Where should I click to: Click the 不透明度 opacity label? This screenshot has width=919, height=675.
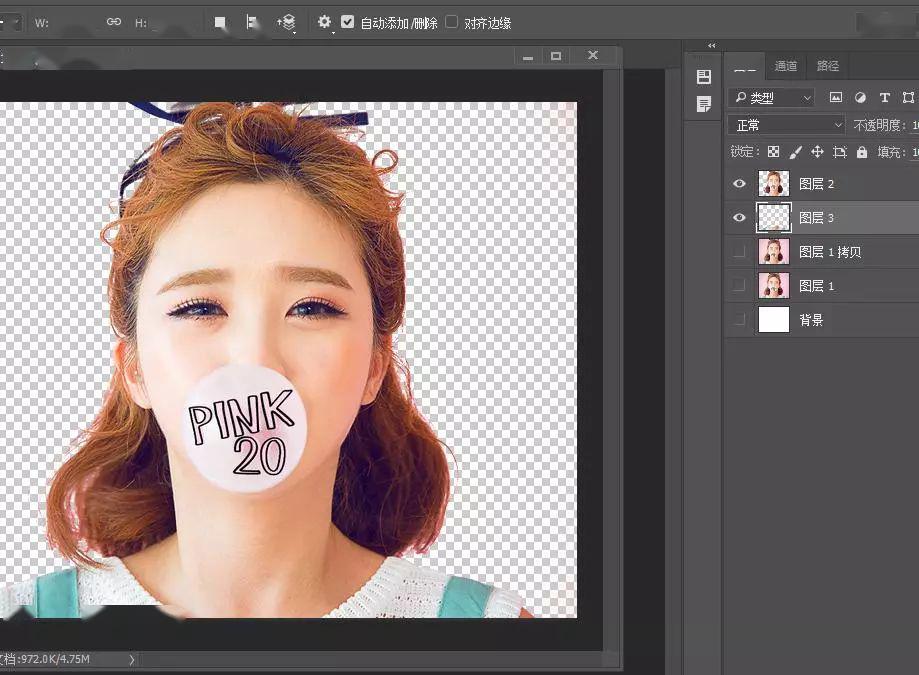[879, 125]
